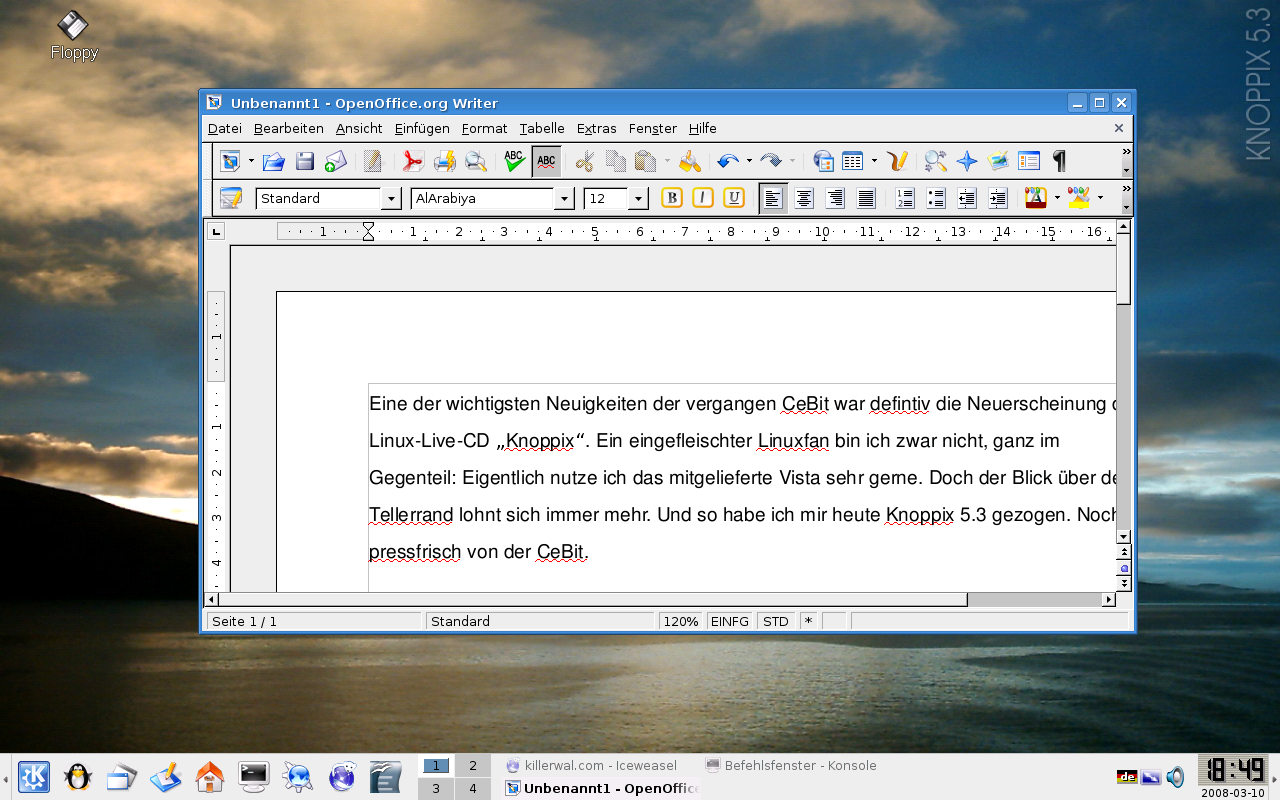The width and height of the screenshot is (1280, 800).
Task: Align the paragraph right
Action: (835, 198)
